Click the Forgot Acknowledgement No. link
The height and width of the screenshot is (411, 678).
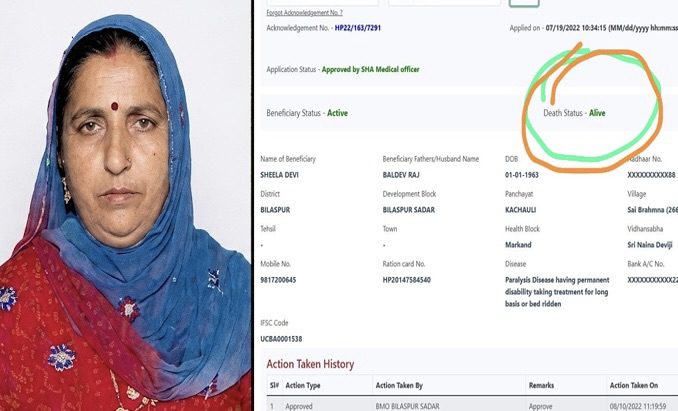point(304,13)
